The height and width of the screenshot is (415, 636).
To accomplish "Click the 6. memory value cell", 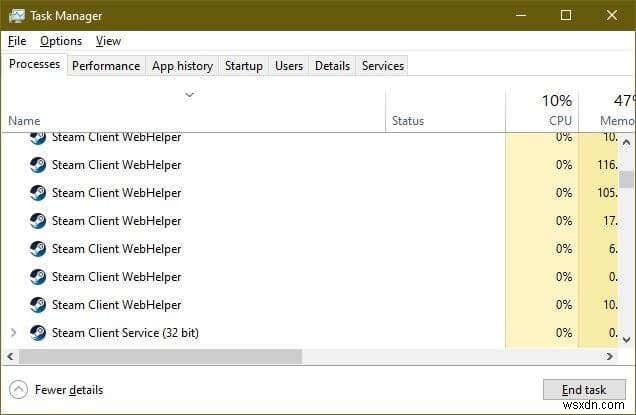I will click(599, 249).
